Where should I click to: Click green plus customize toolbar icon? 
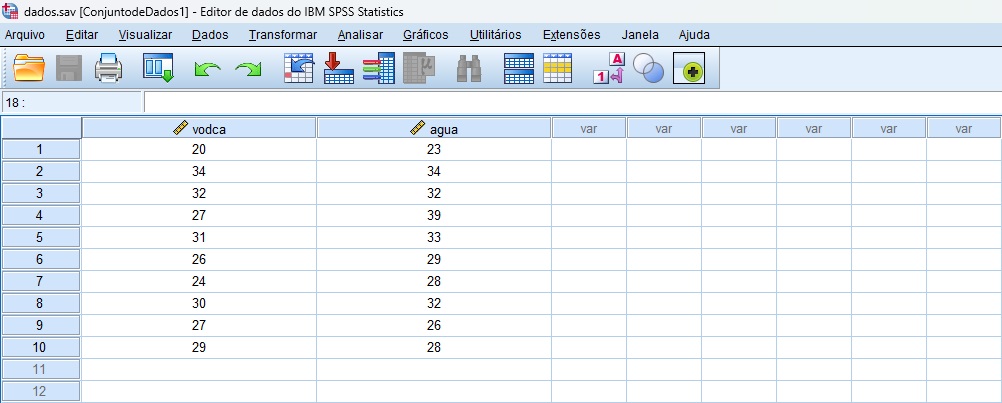click(689, 68)
